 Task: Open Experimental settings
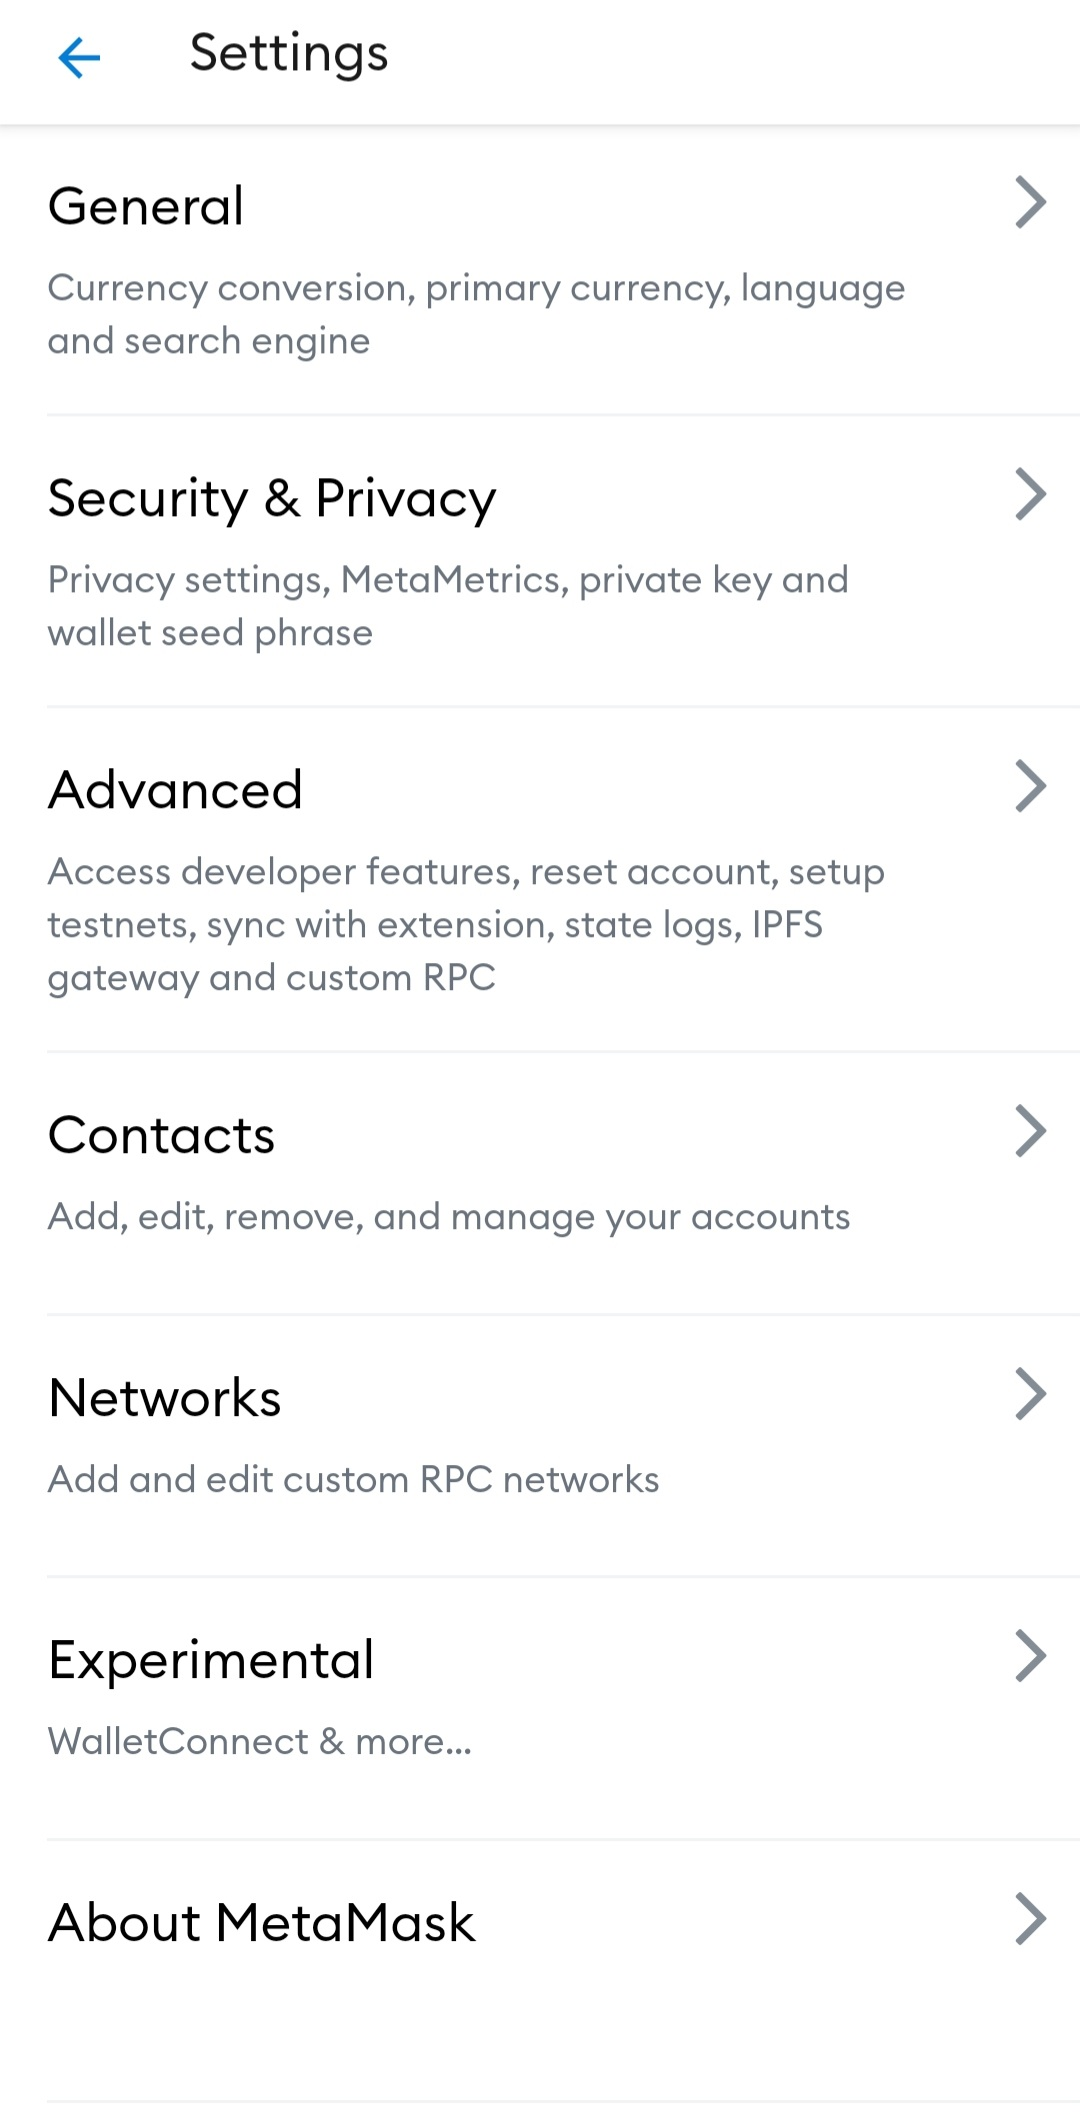[211, 1660]
